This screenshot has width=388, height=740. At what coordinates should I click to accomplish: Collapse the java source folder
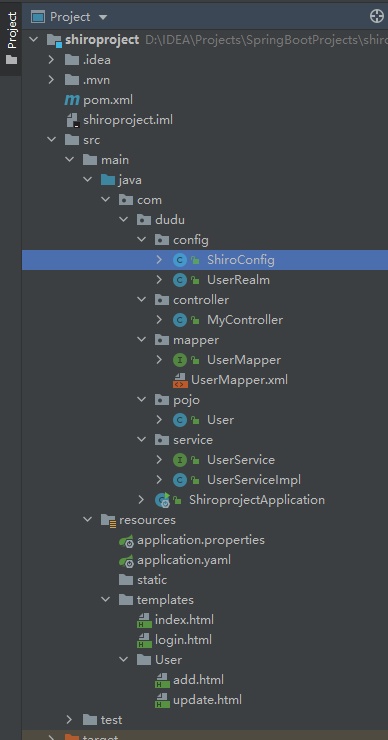[87, 180]
